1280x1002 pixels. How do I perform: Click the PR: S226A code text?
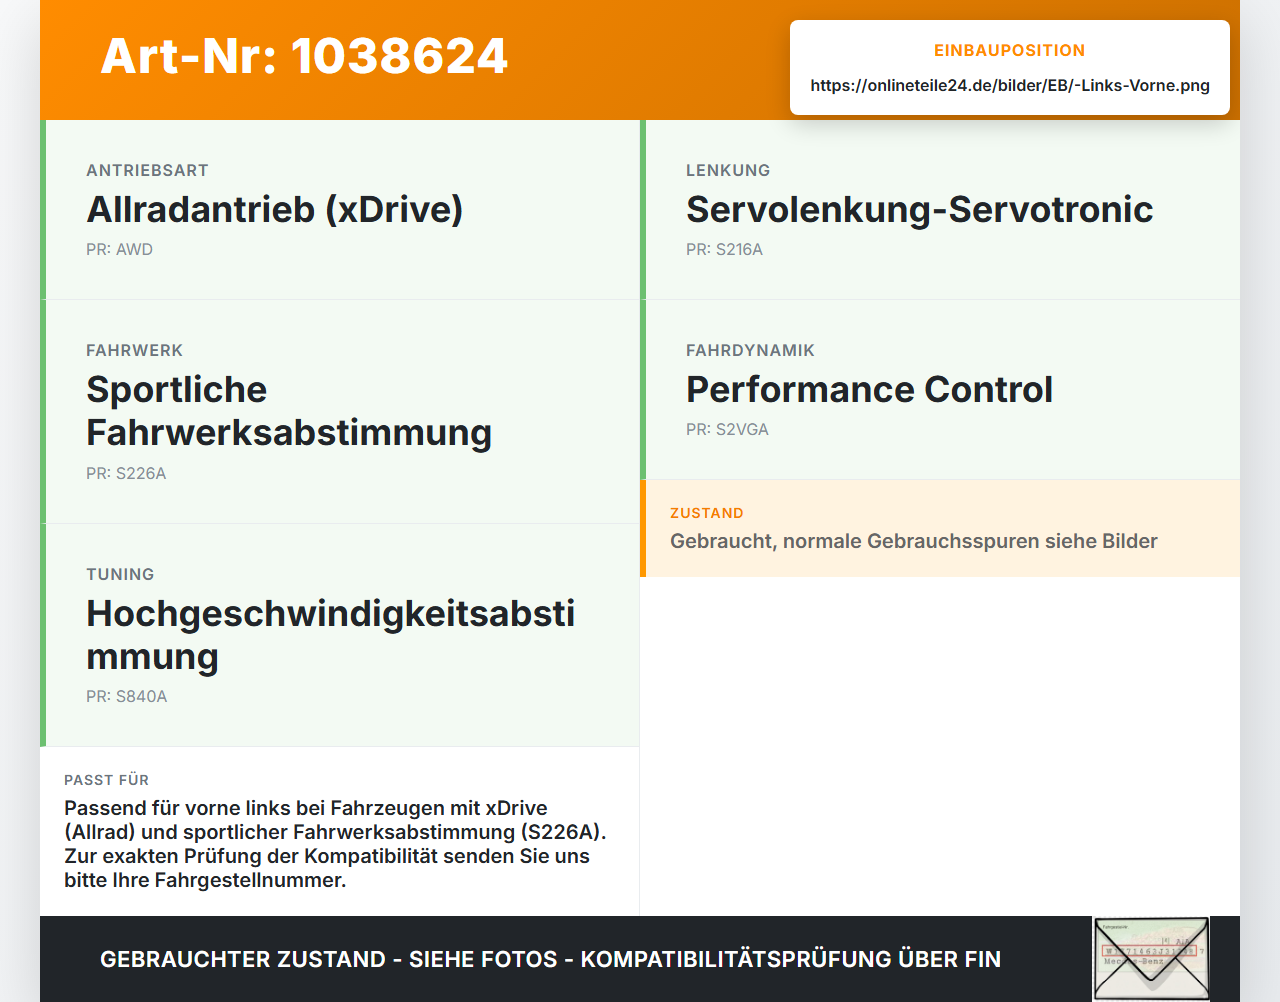point(126,473)
